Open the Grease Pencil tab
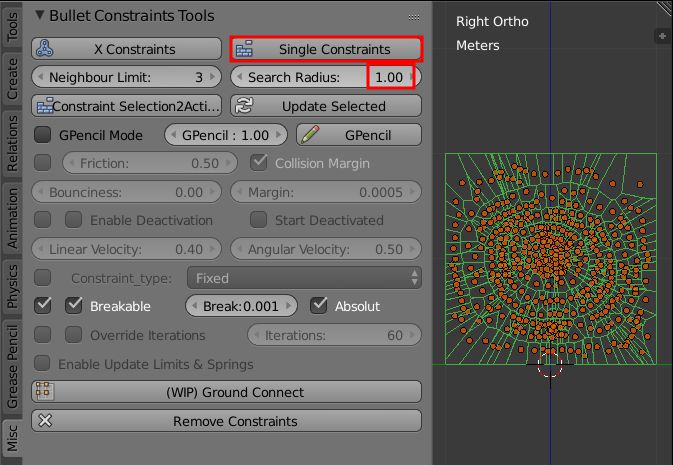The height and width of the screenshot is (465, 673). (12, 366)
